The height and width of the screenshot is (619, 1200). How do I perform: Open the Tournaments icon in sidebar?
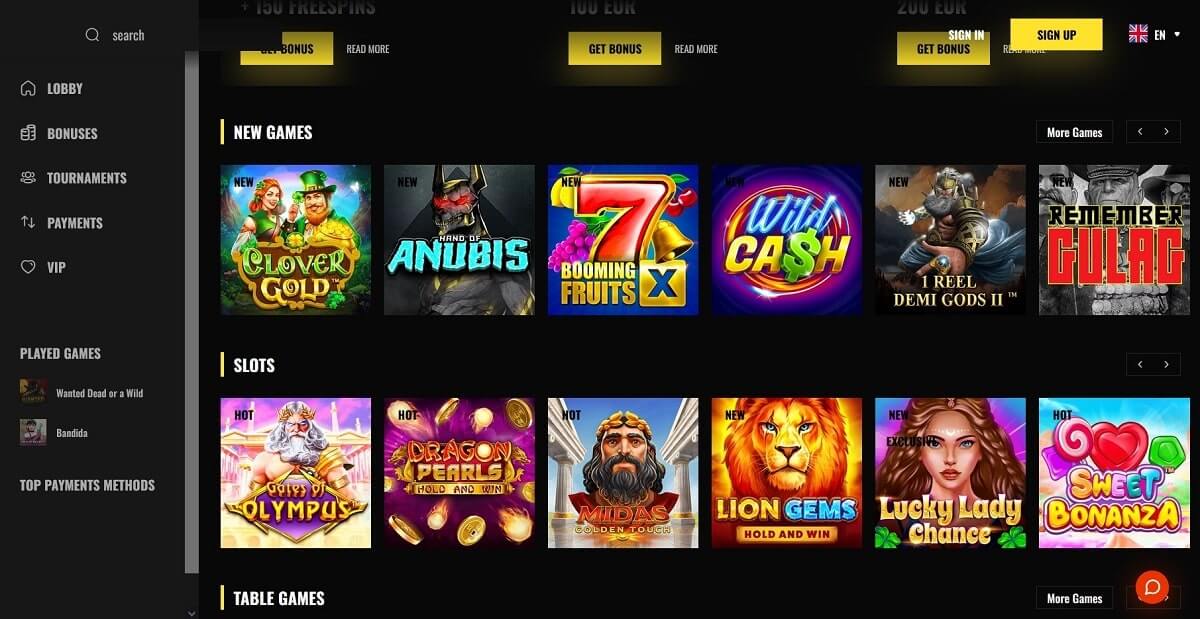coord(28,178)
